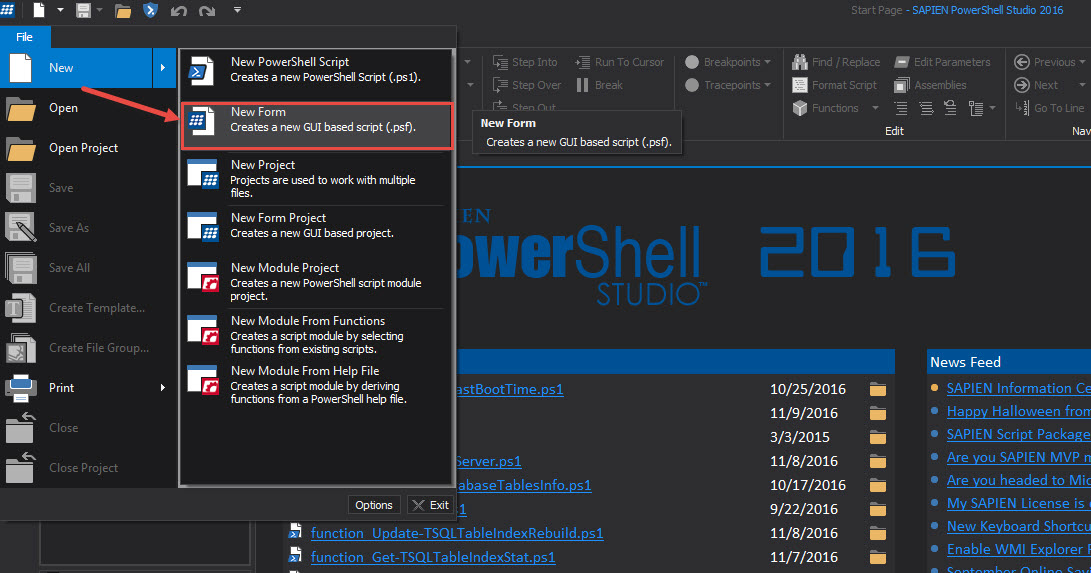Click the PowerShell shield icon in title bar
1091x573 pixels.
pyautogui.click(x=150, y=10)
